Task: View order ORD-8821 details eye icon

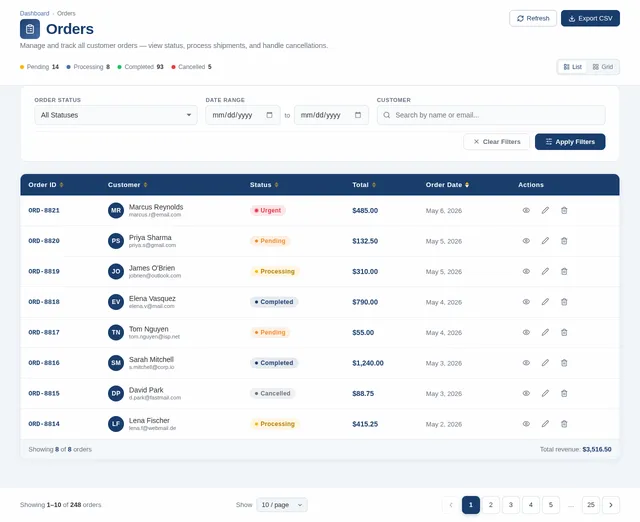Action: (526, 211)
